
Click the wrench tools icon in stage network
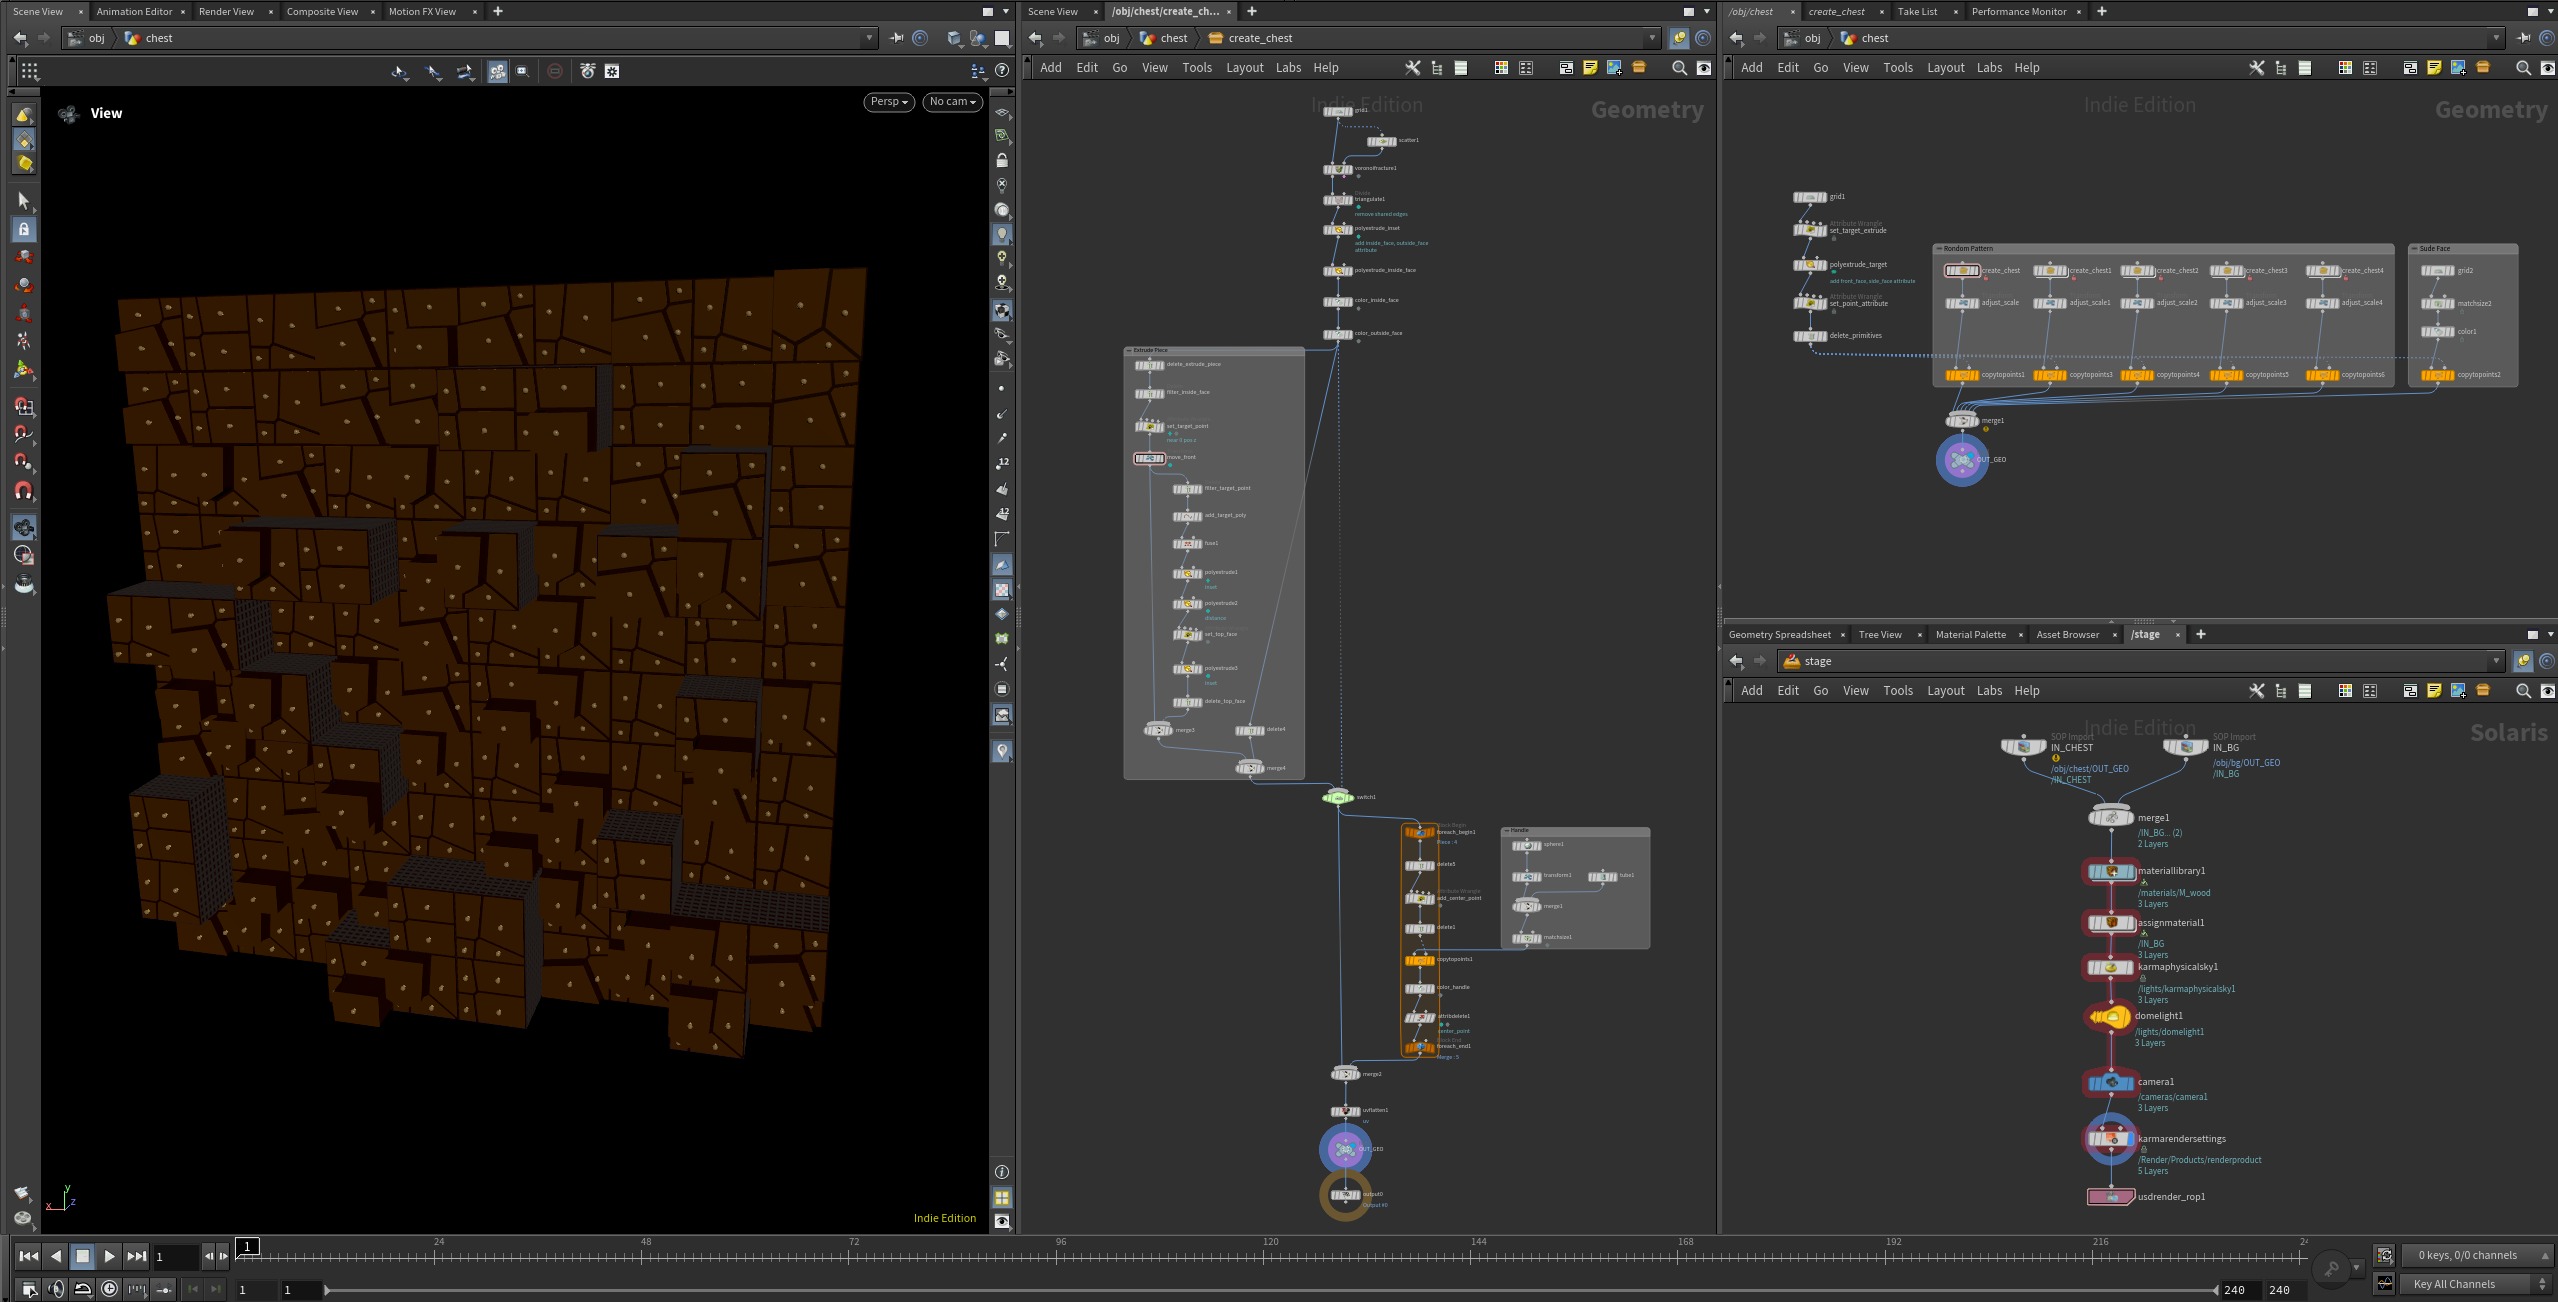point(2256,691)
